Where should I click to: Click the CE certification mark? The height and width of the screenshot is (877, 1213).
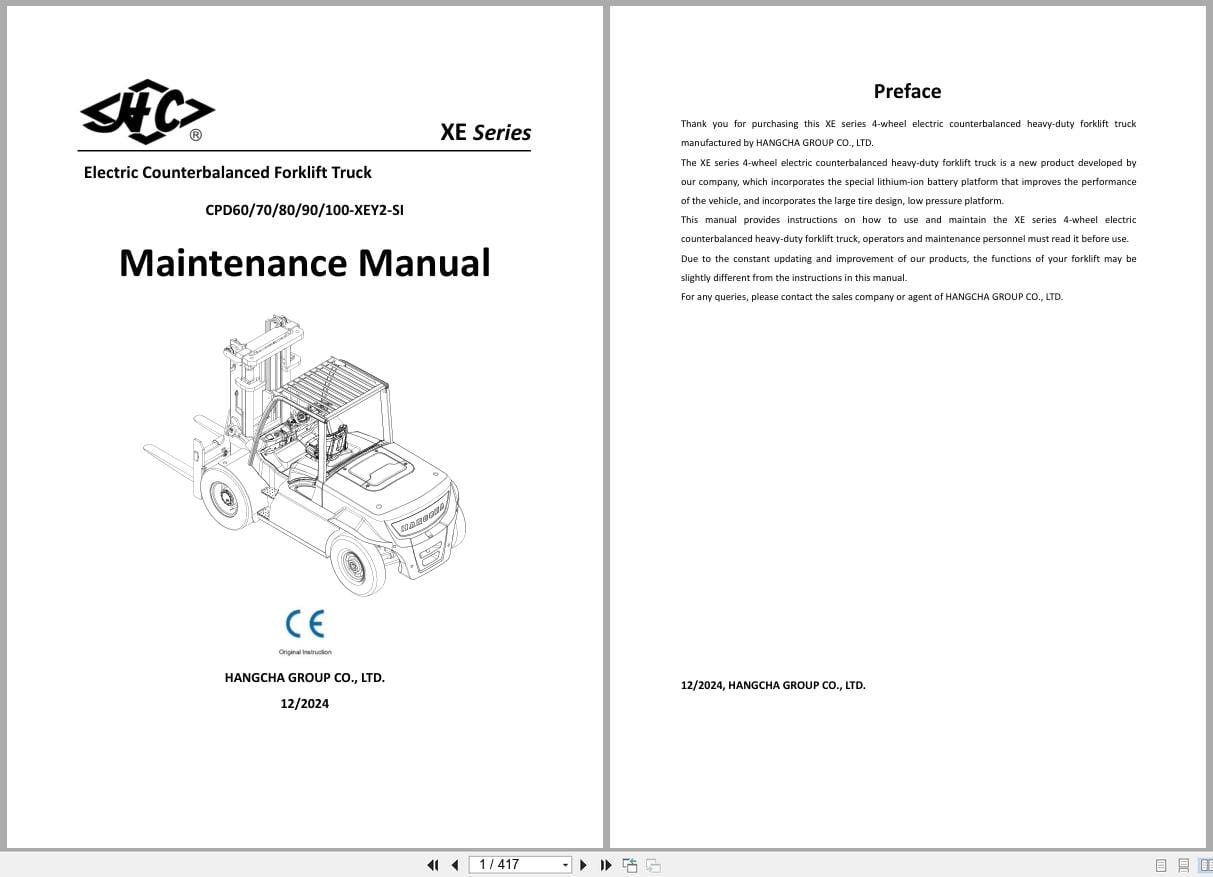[304, 625]
